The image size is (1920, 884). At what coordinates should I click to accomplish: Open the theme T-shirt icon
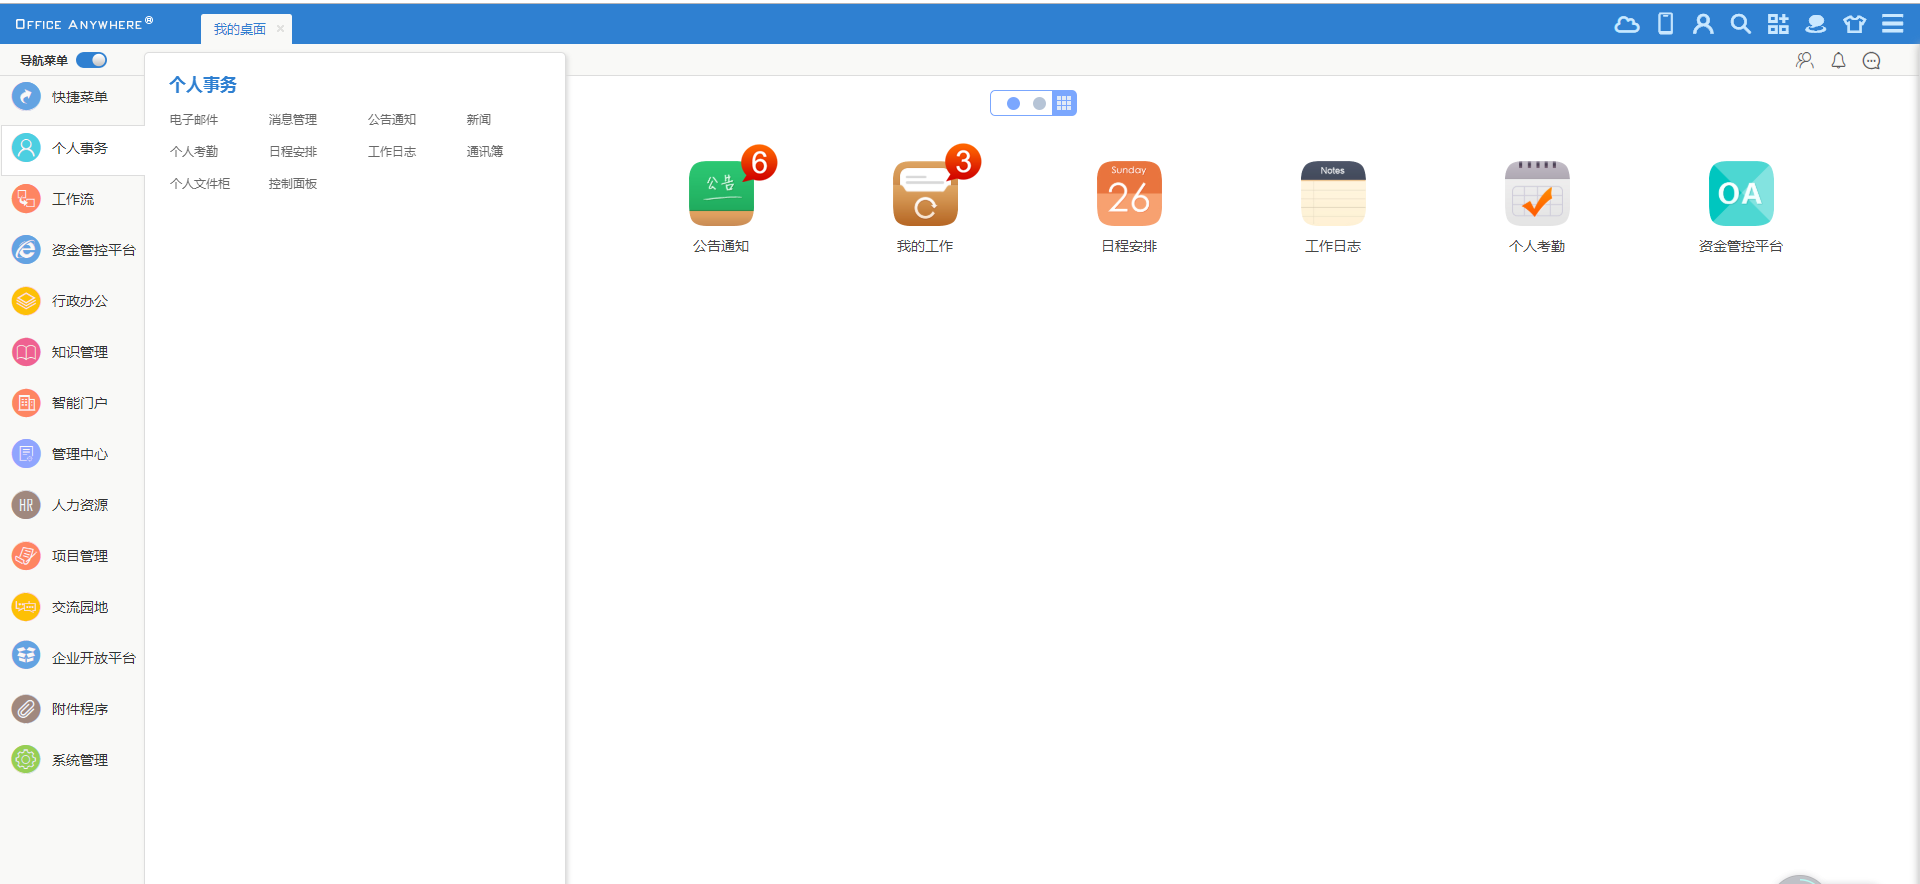click(x=1855, y=24)
